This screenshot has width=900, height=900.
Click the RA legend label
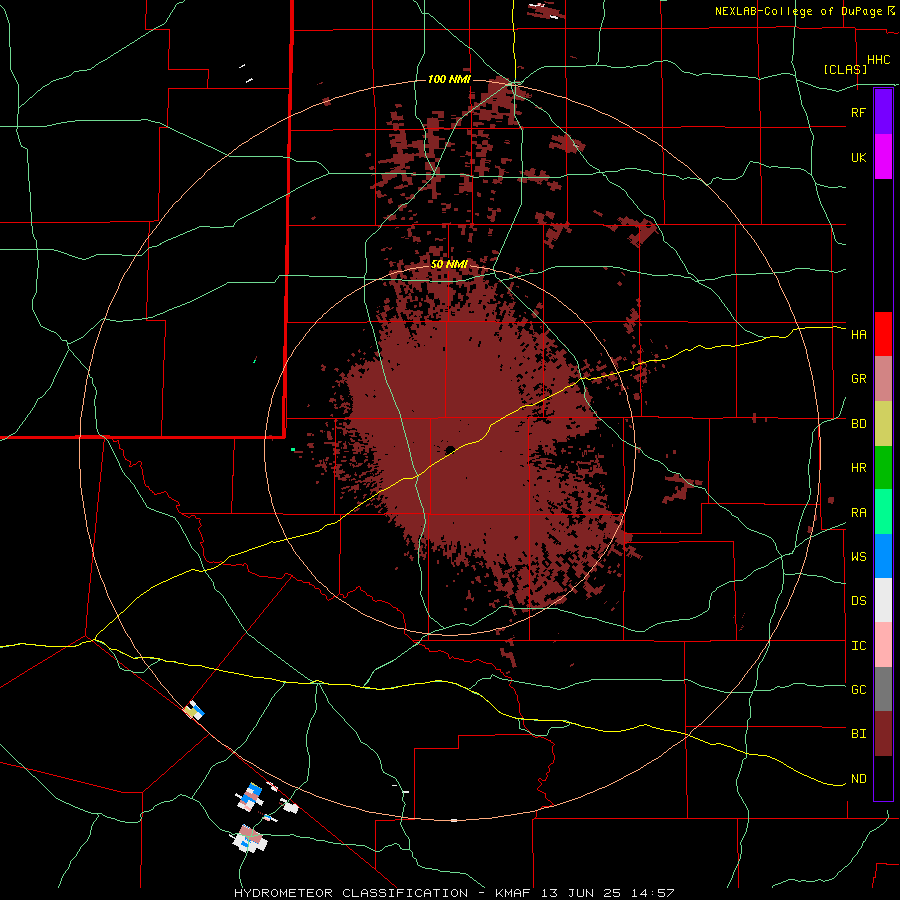pyautogui.click(x=858, y=513)
